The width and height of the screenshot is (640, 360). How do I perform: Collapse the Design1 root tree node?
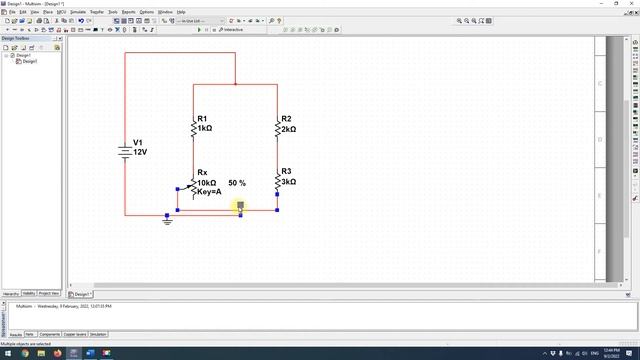pyautogui.click(x=6, y=56)
